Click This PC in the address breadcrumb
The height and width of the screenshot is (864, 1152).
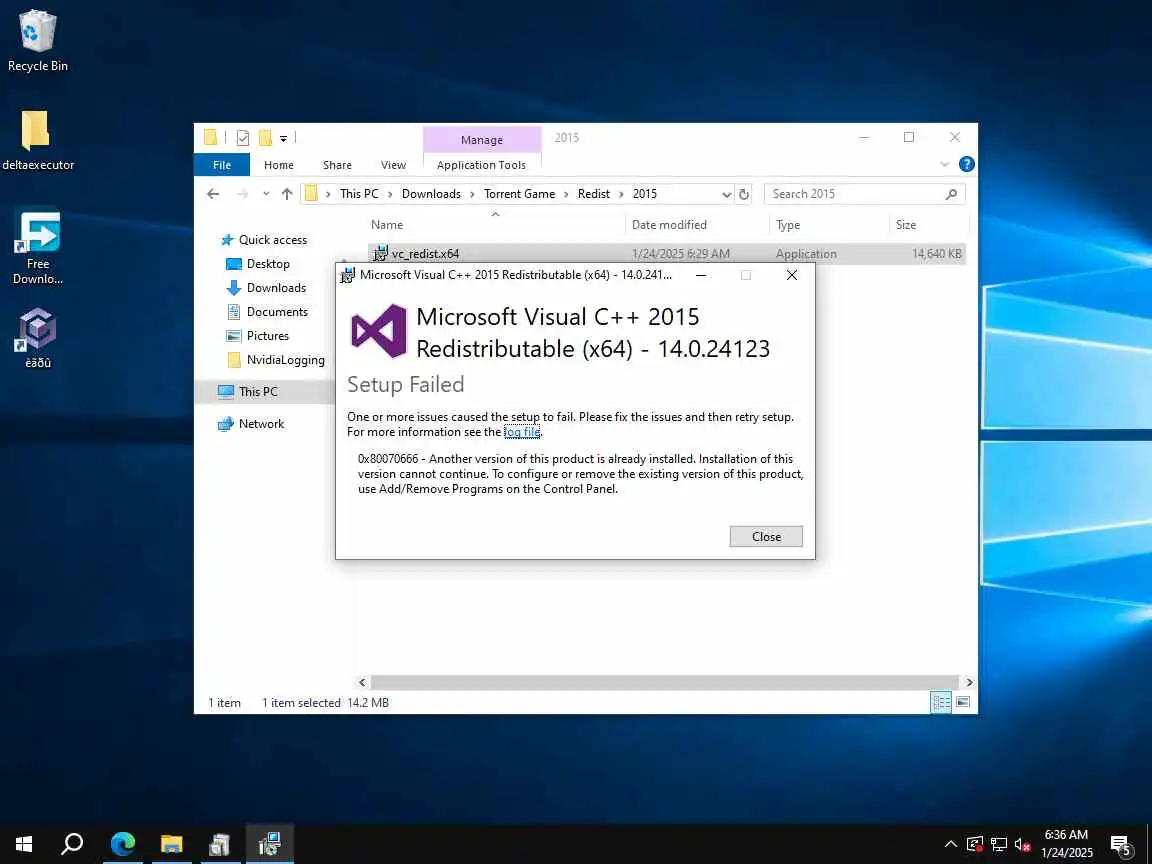(x=359, y=194)
